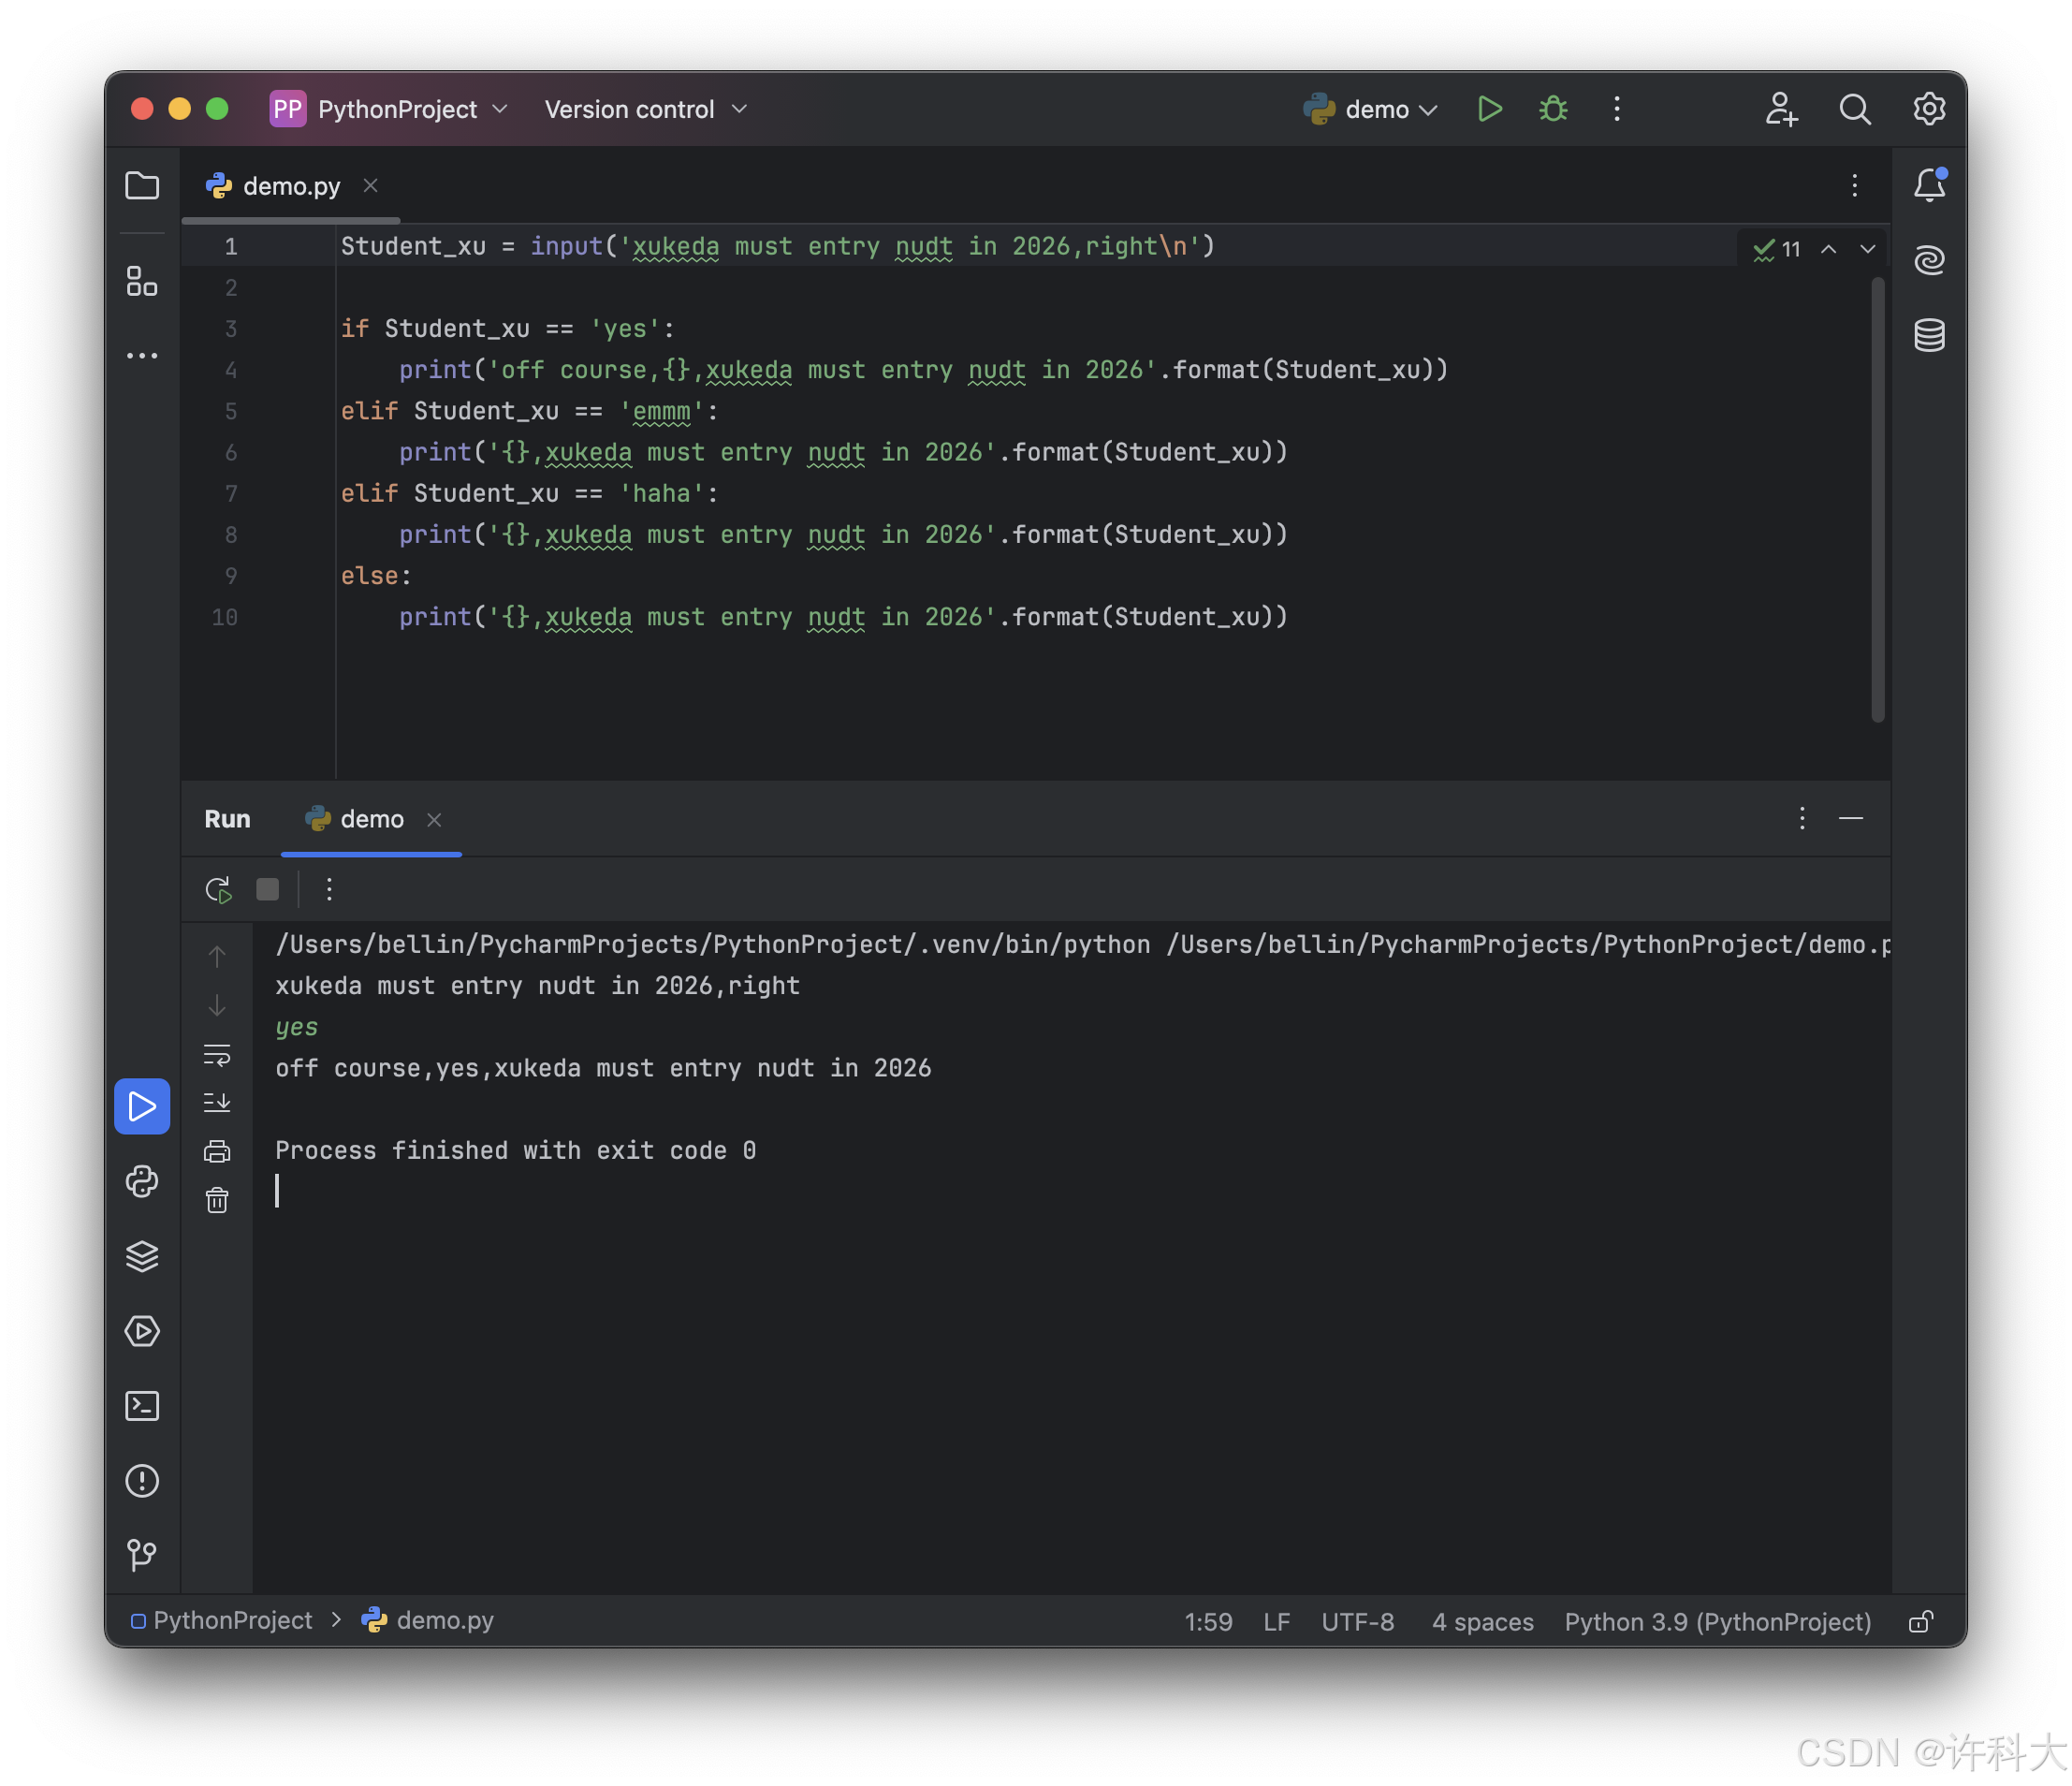Open the Database tool window icon
Screen dimensions: 2072x1786
1929,335
